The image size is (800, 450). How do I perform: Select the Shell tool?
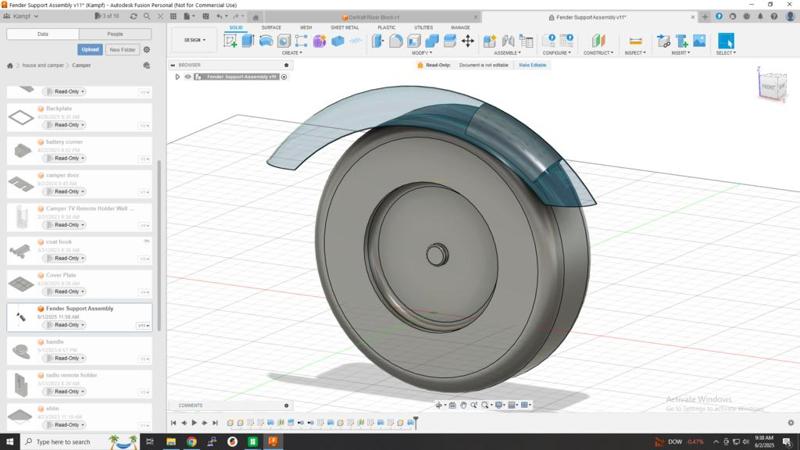point(414,41)
